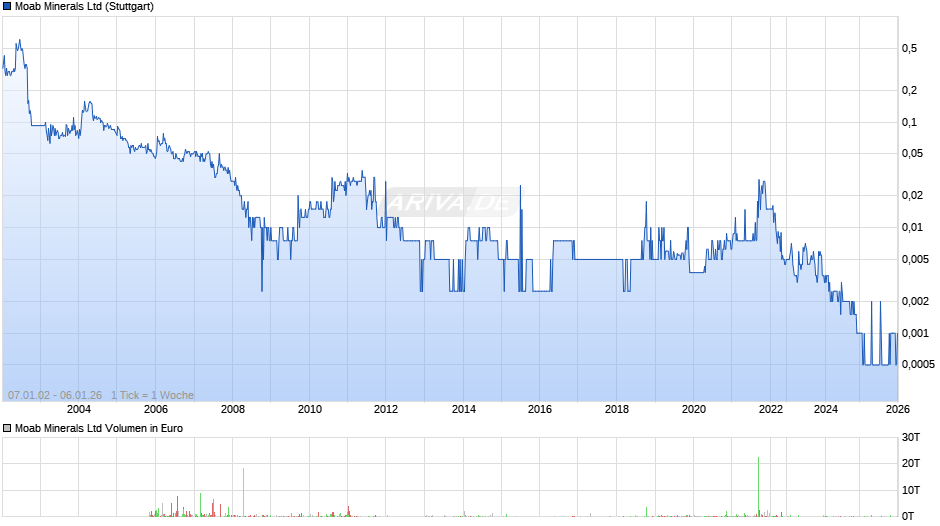Viewport: 940px width, 526px height.
Task: Click the 2012 year label on the axis
Action: (385, 409)
